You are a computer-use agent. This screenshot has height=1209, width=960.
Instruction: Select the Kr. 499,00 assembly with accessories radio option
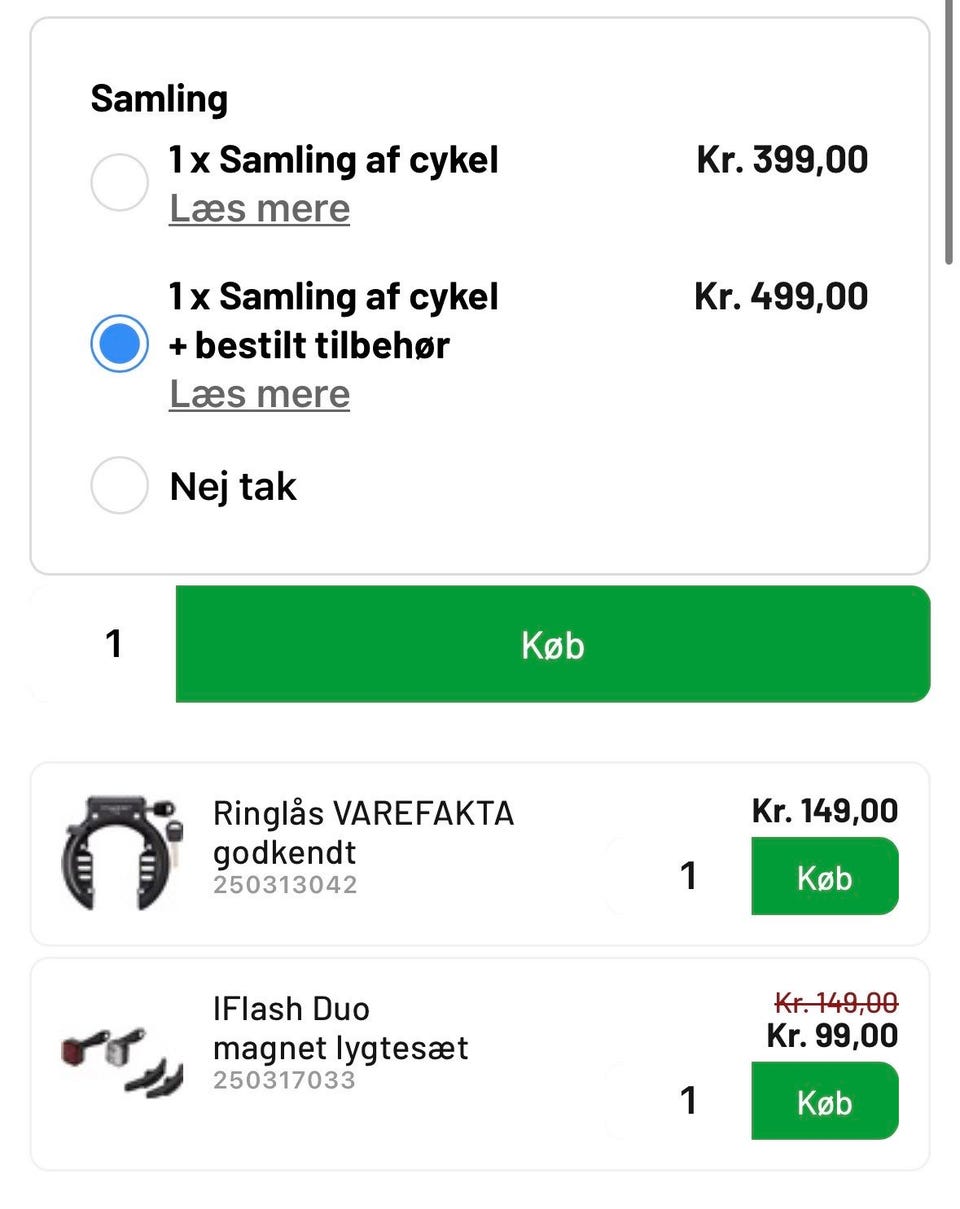120,343
